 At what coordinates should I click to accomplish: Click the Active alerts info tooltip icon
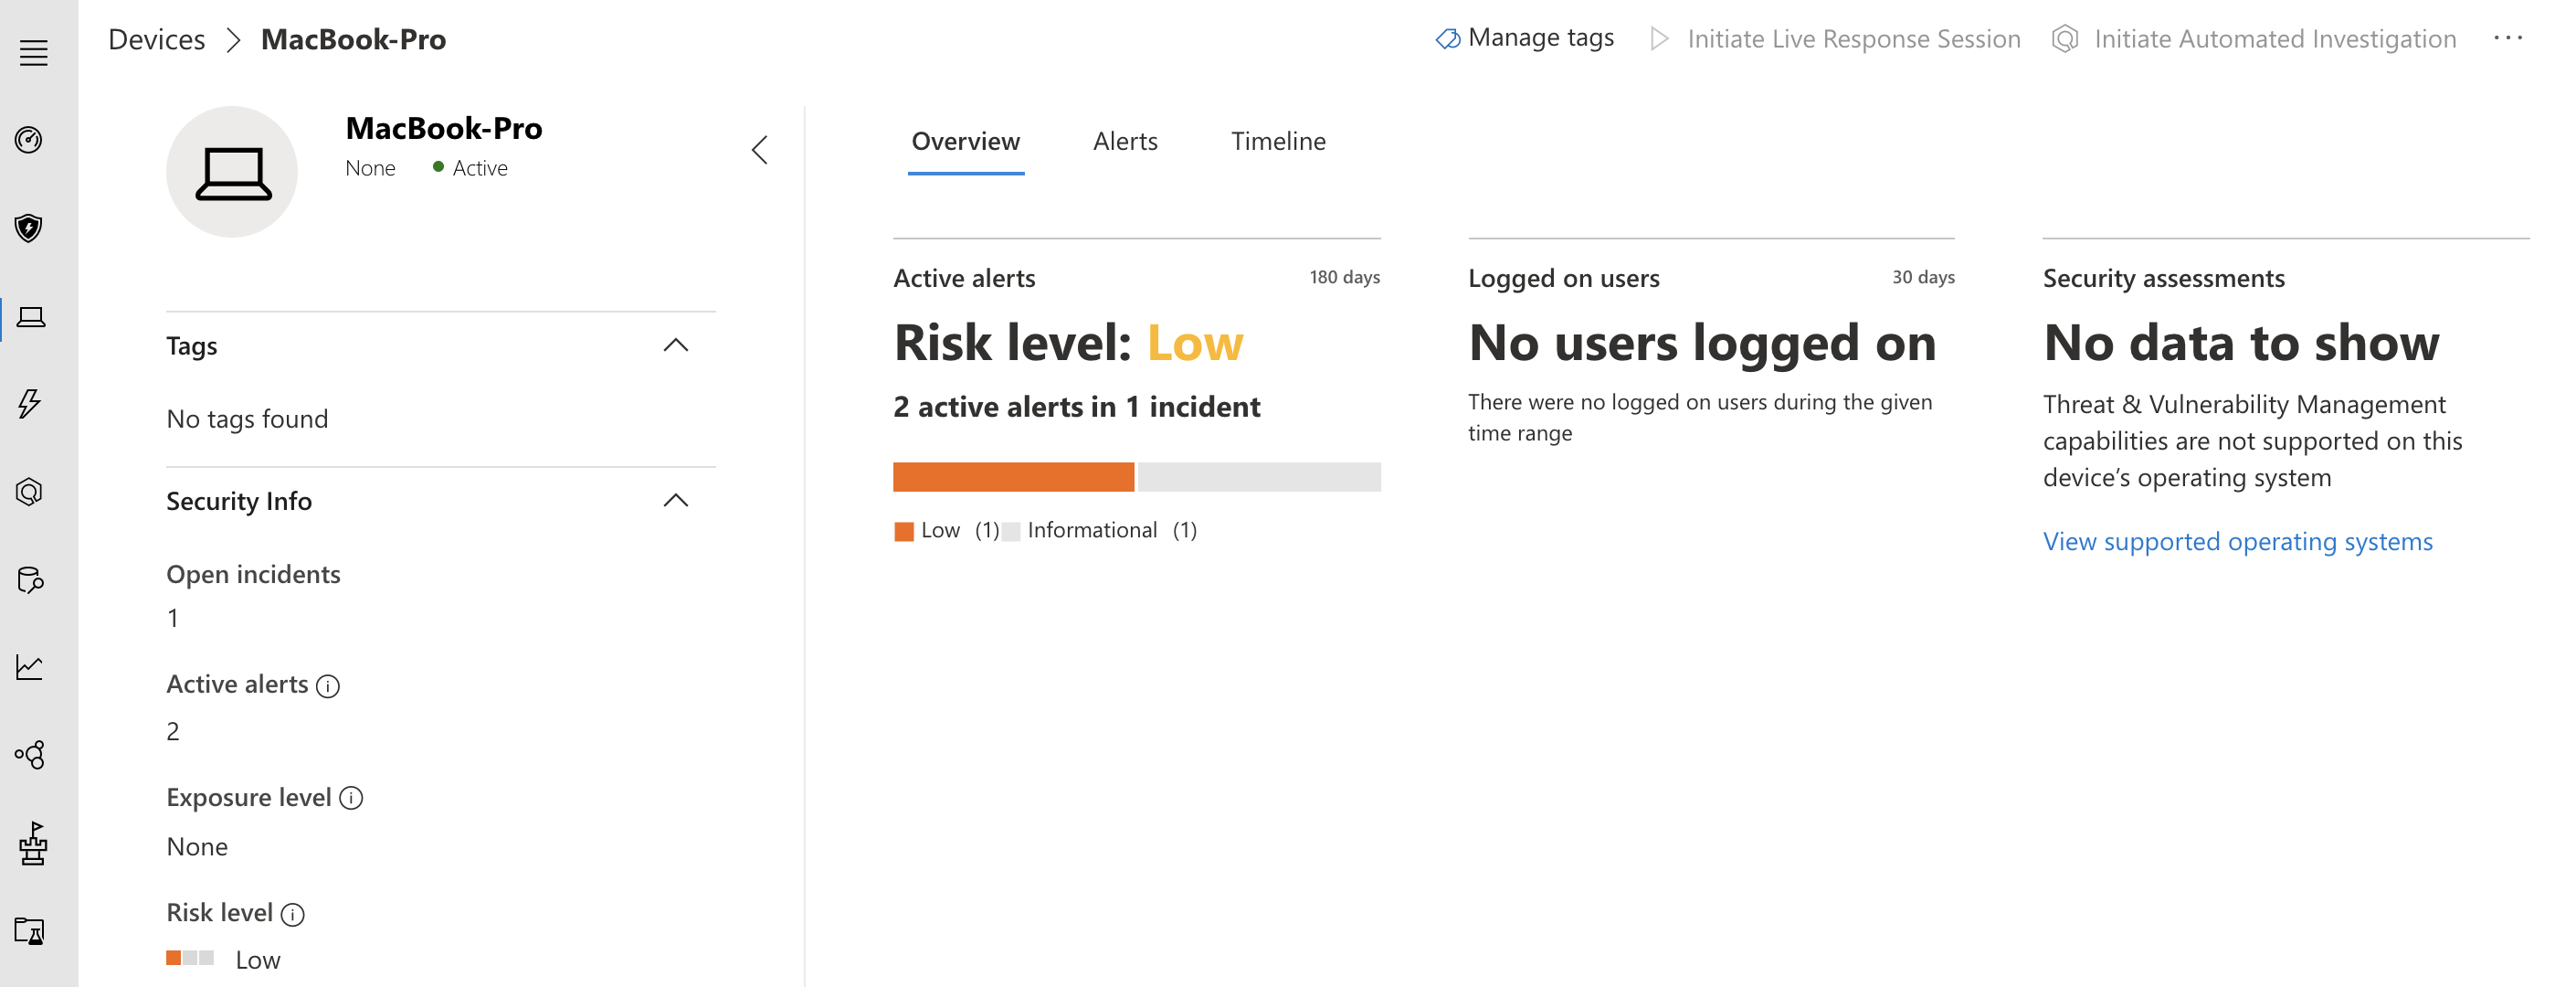pyautogui.click(x=327, y=686)
